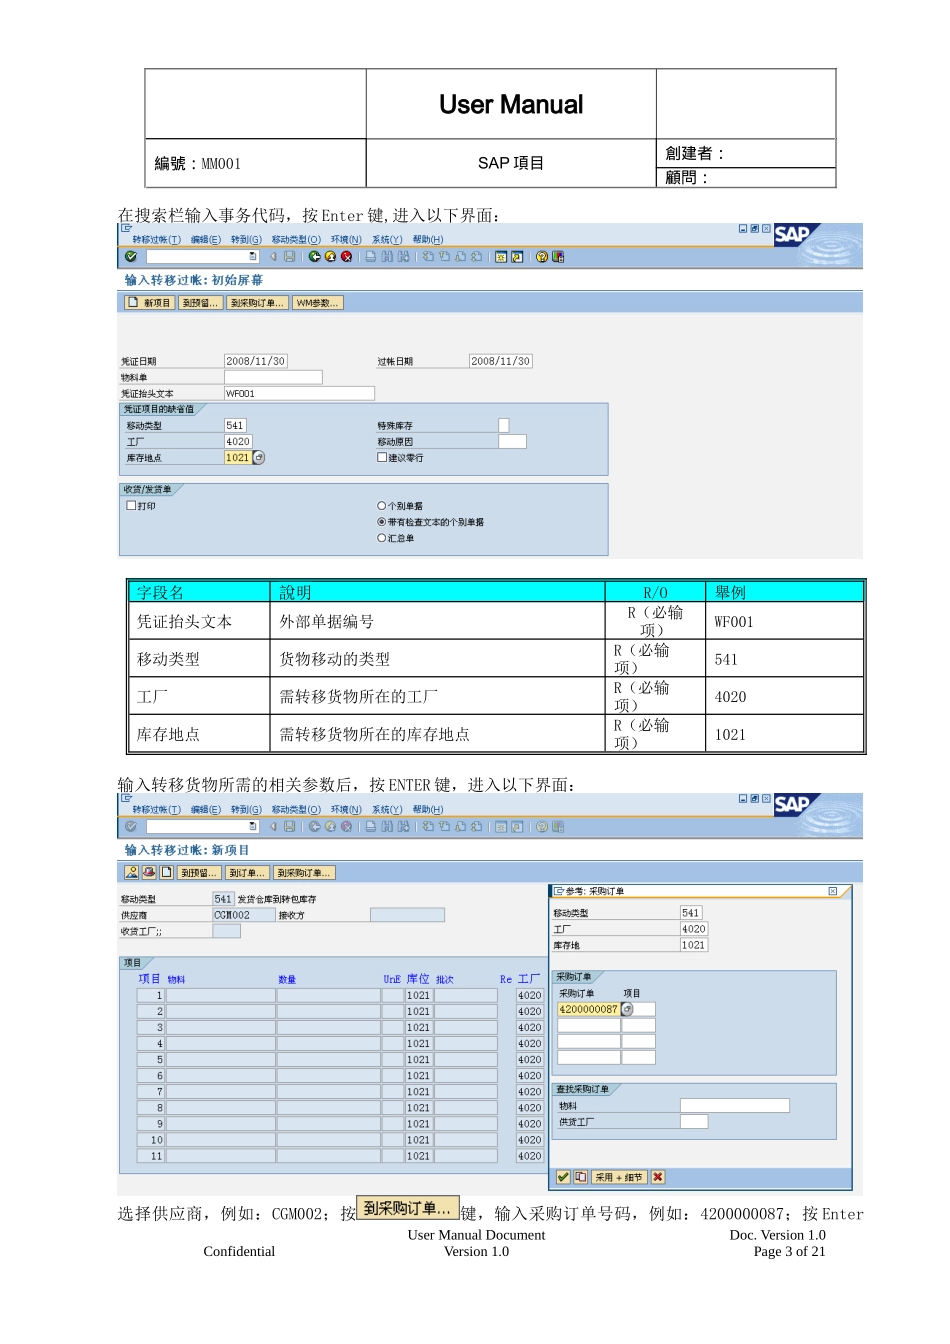Open search help beside purchase order 4200000087

pyautogui.click(x=628, y=1010)
